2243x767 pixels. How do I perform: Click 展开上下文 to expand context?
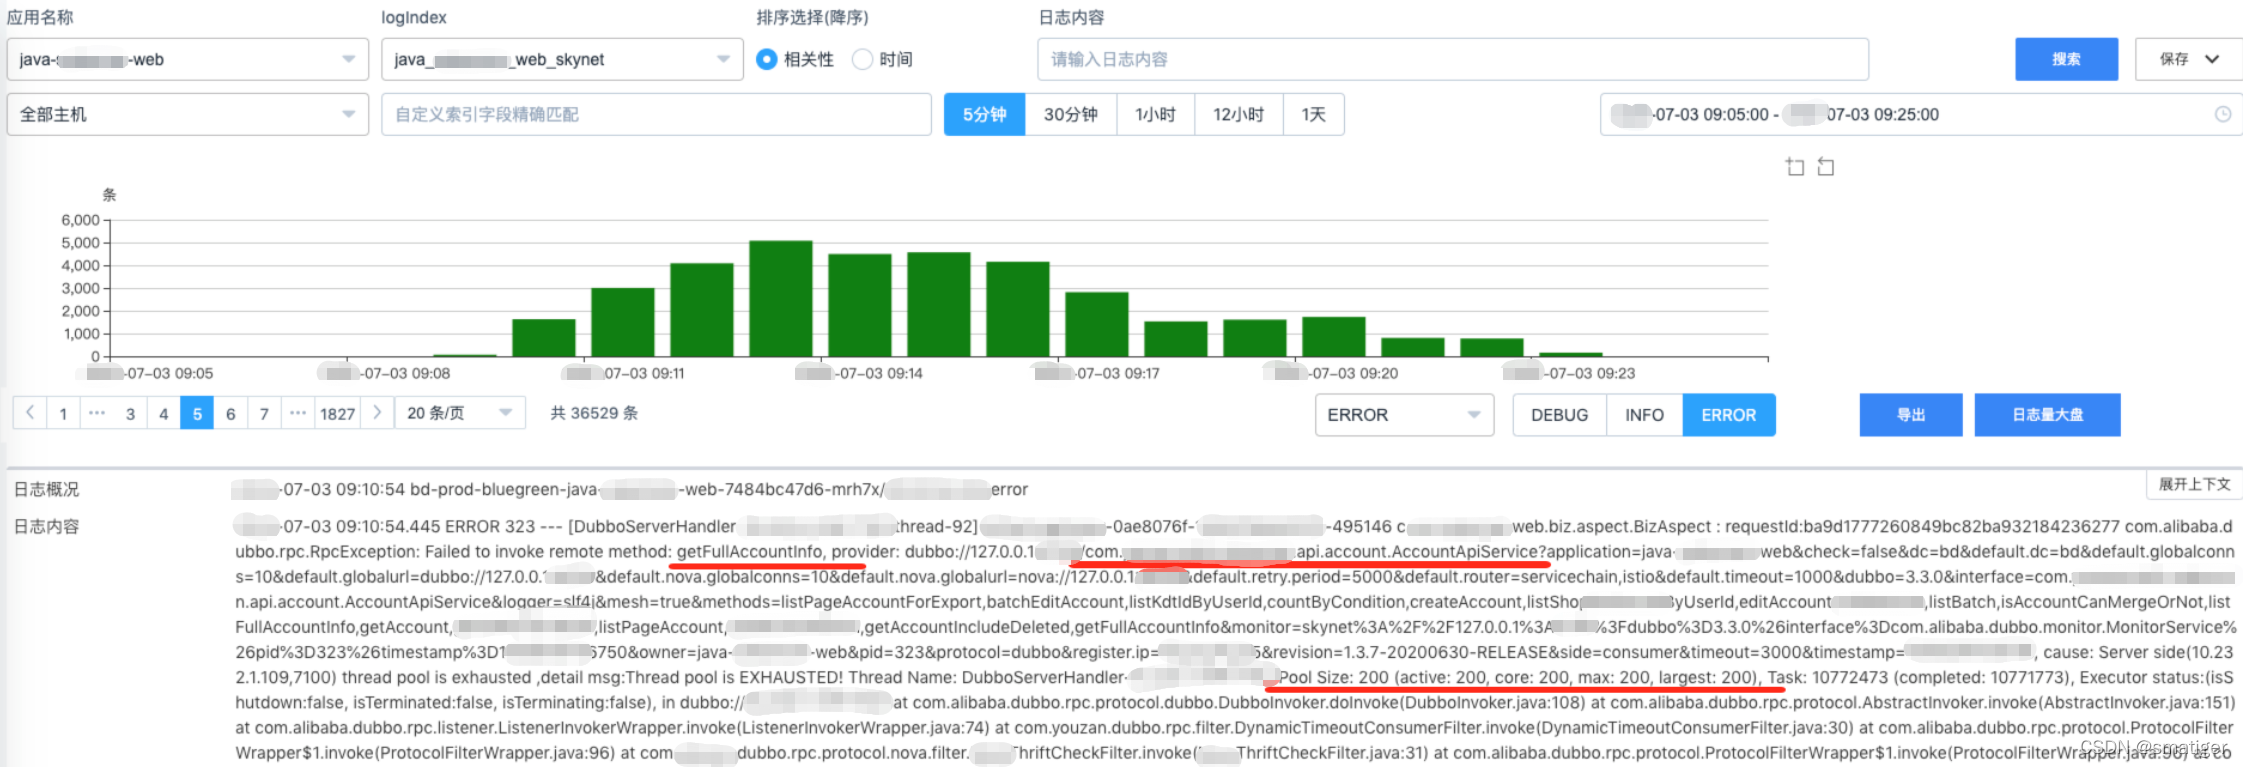coord(2194,484)
